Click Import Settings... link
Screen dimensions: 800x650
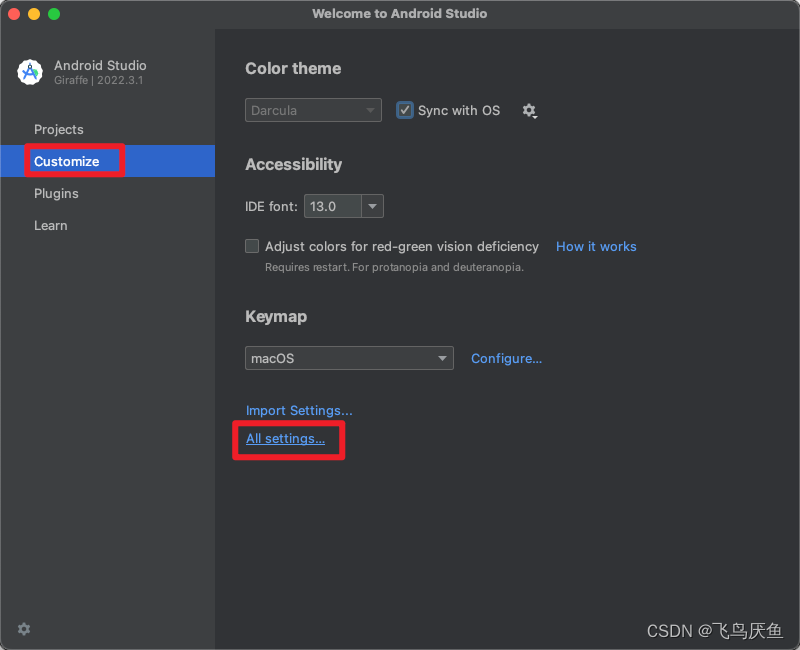click(299, 411)
